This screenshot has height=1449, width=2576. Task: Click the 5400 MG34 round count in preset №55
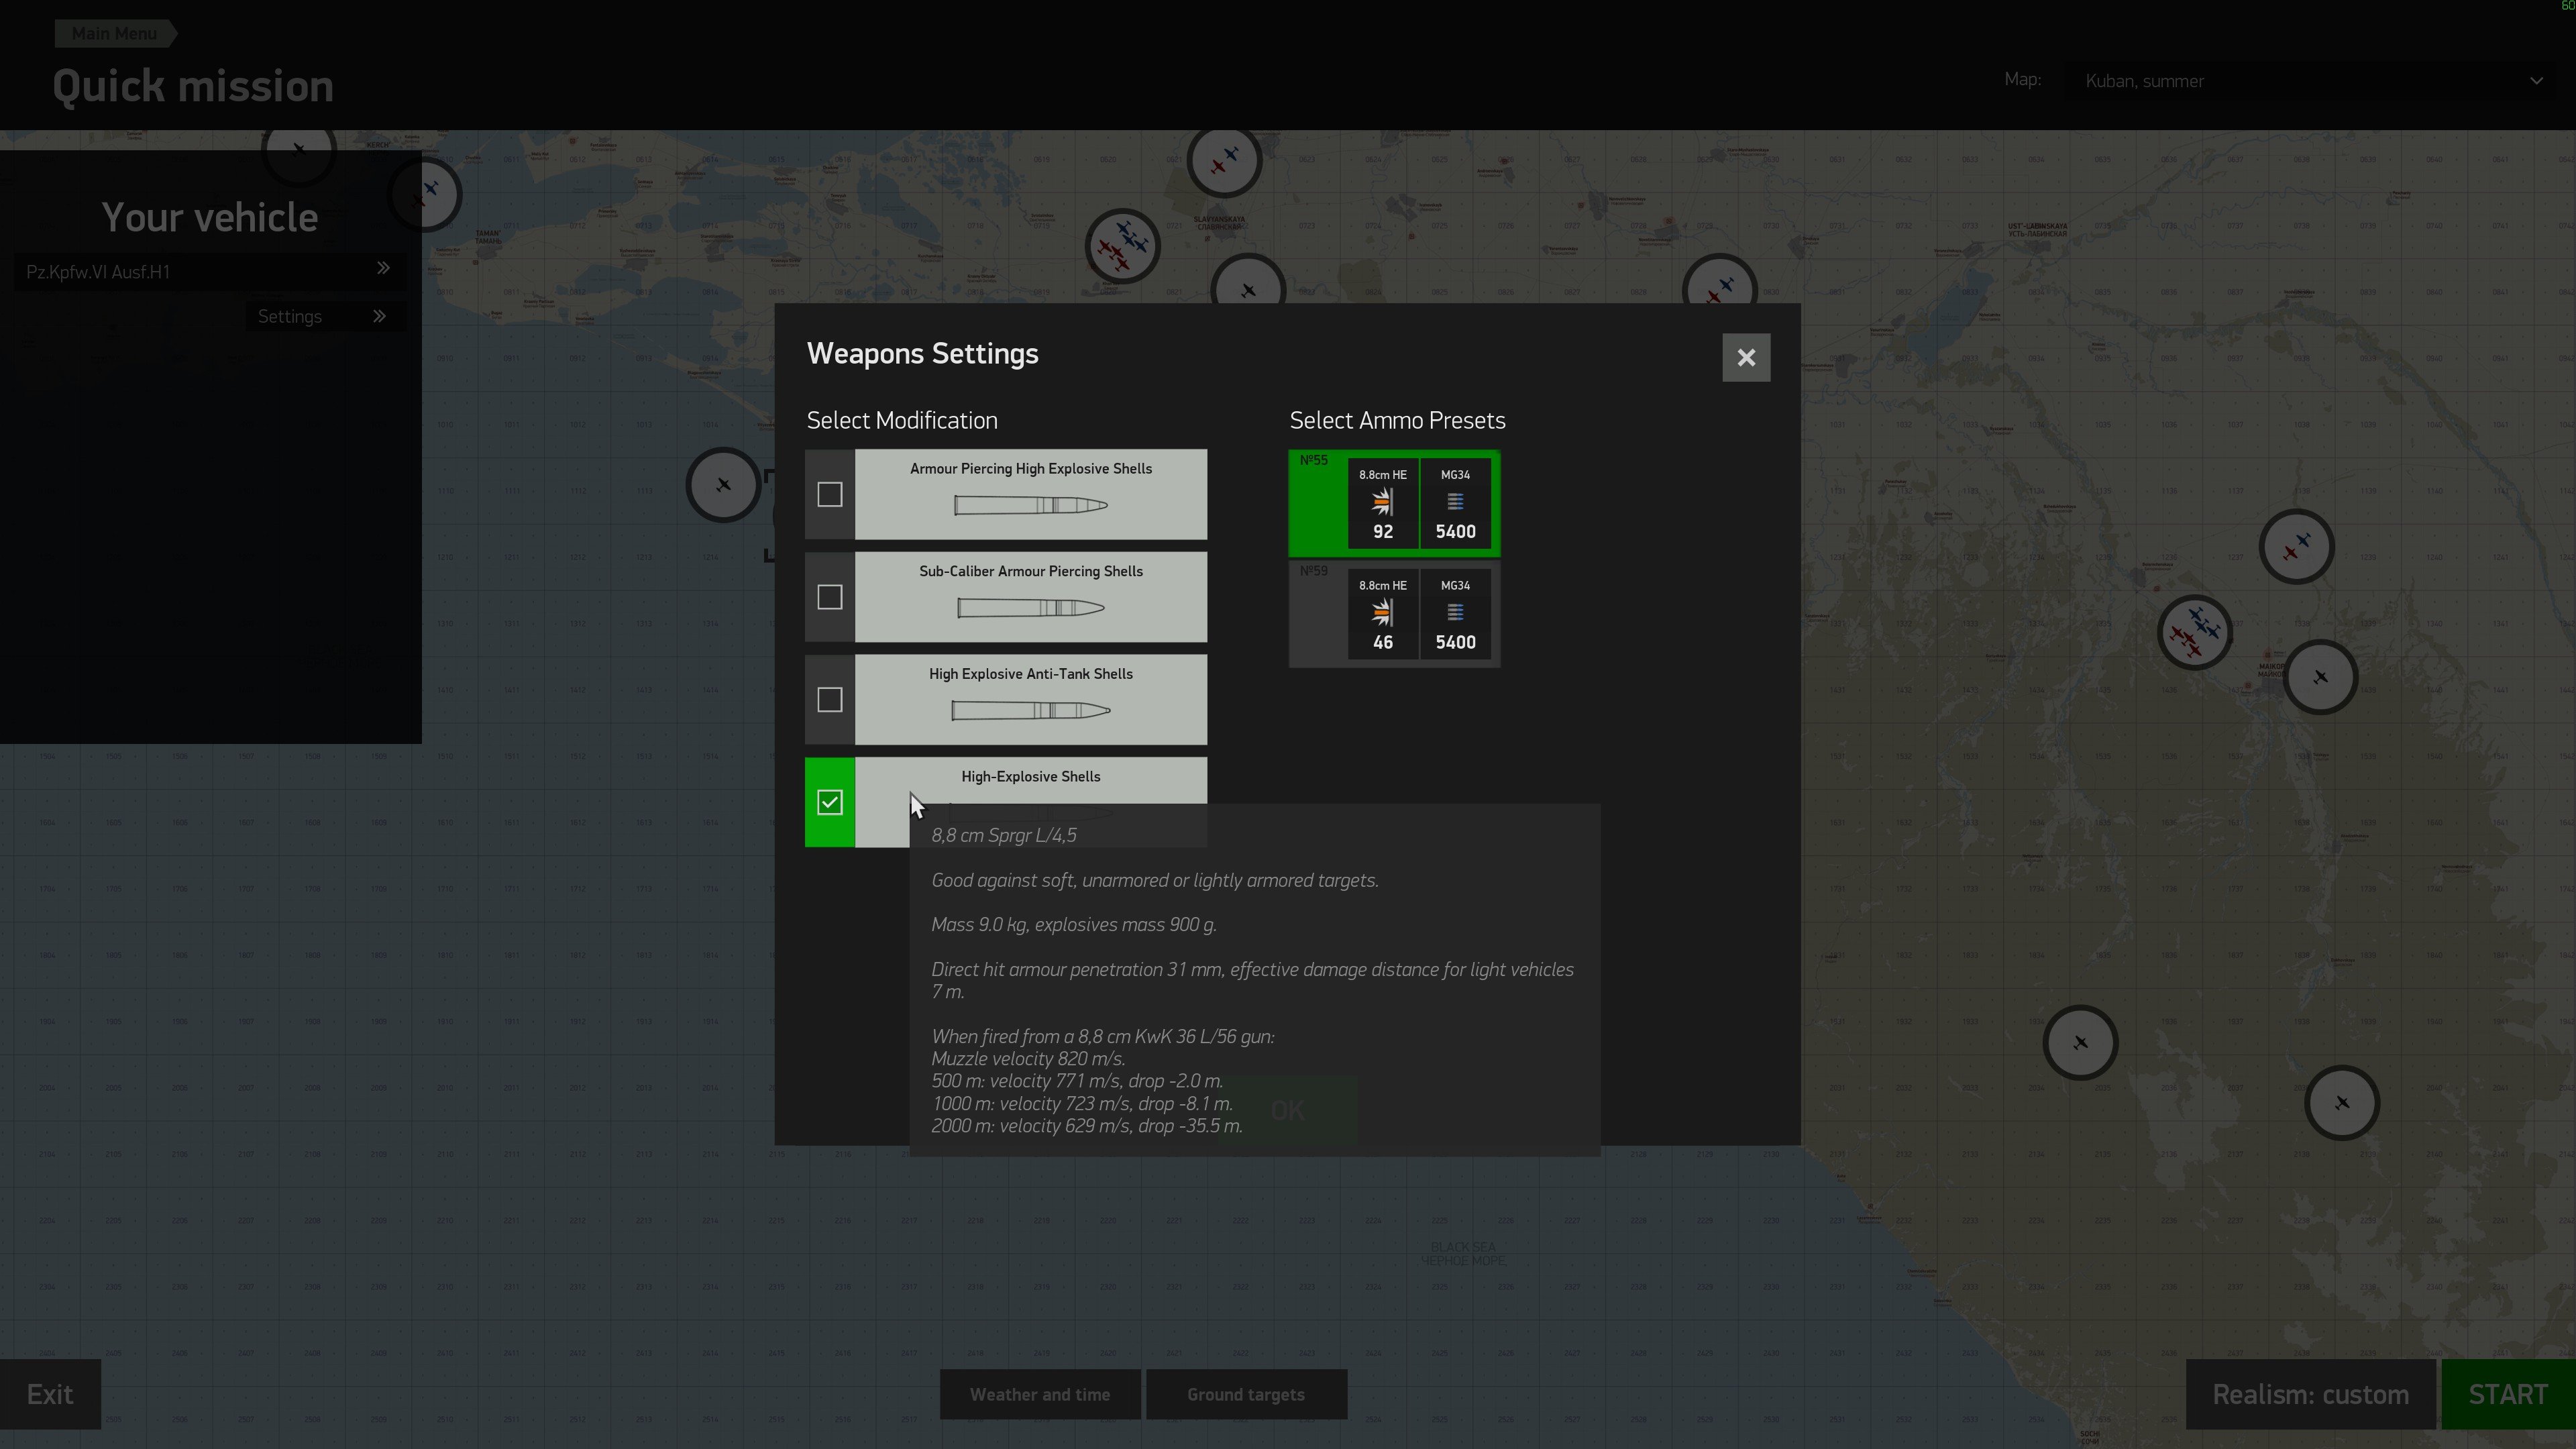(1455, 532)
